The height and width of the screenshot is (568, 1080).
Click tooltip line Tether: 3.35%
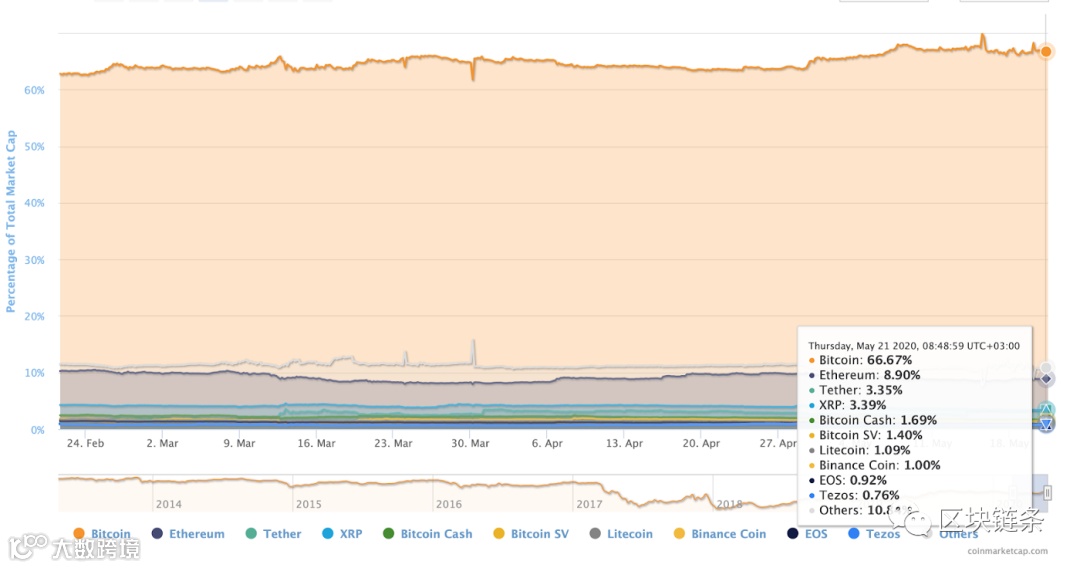tap(856, 390)
